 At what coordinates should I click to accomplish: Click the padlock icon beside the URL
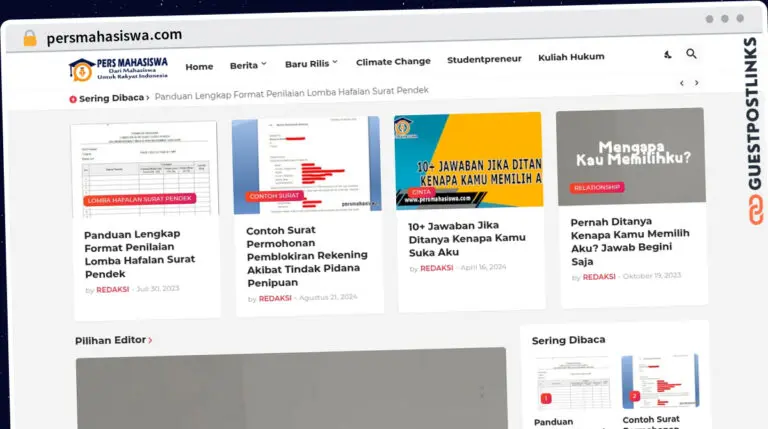click(30, 38)
